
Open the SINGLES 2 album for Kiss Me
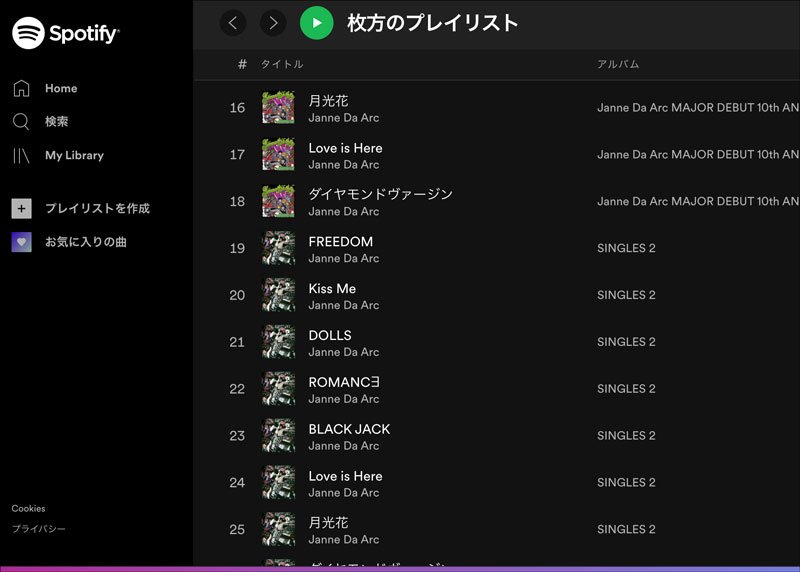[626, 295]
